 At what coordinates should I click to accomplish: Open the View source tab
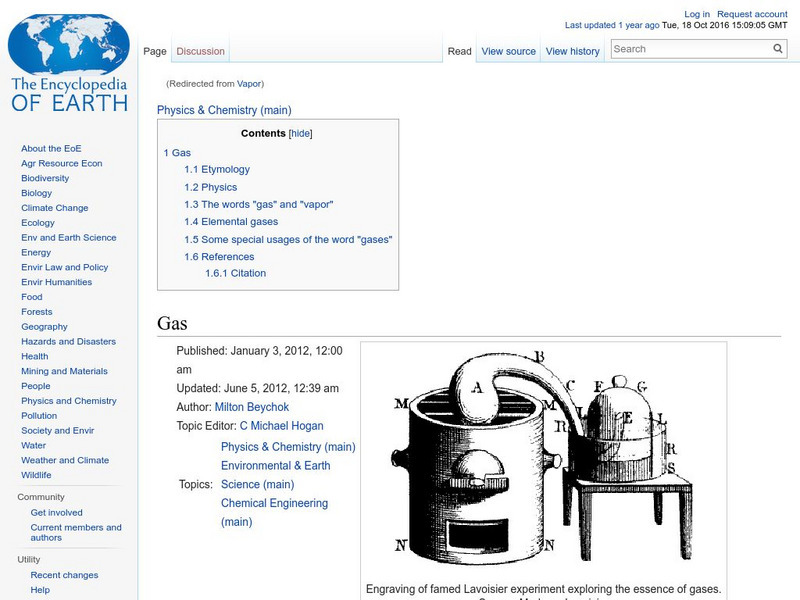tap(508, 51)
